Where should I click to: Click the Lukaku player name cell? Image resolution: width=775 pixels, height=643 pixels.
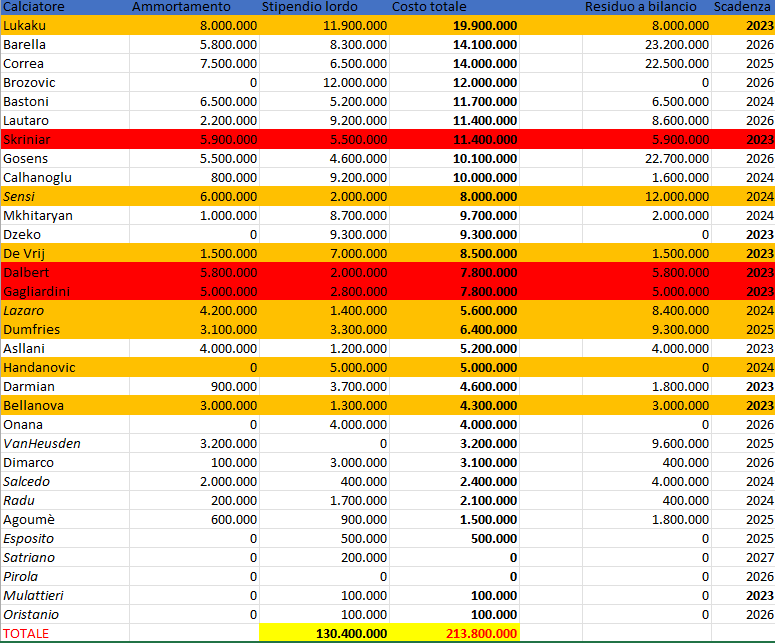[x=26, y=26]
